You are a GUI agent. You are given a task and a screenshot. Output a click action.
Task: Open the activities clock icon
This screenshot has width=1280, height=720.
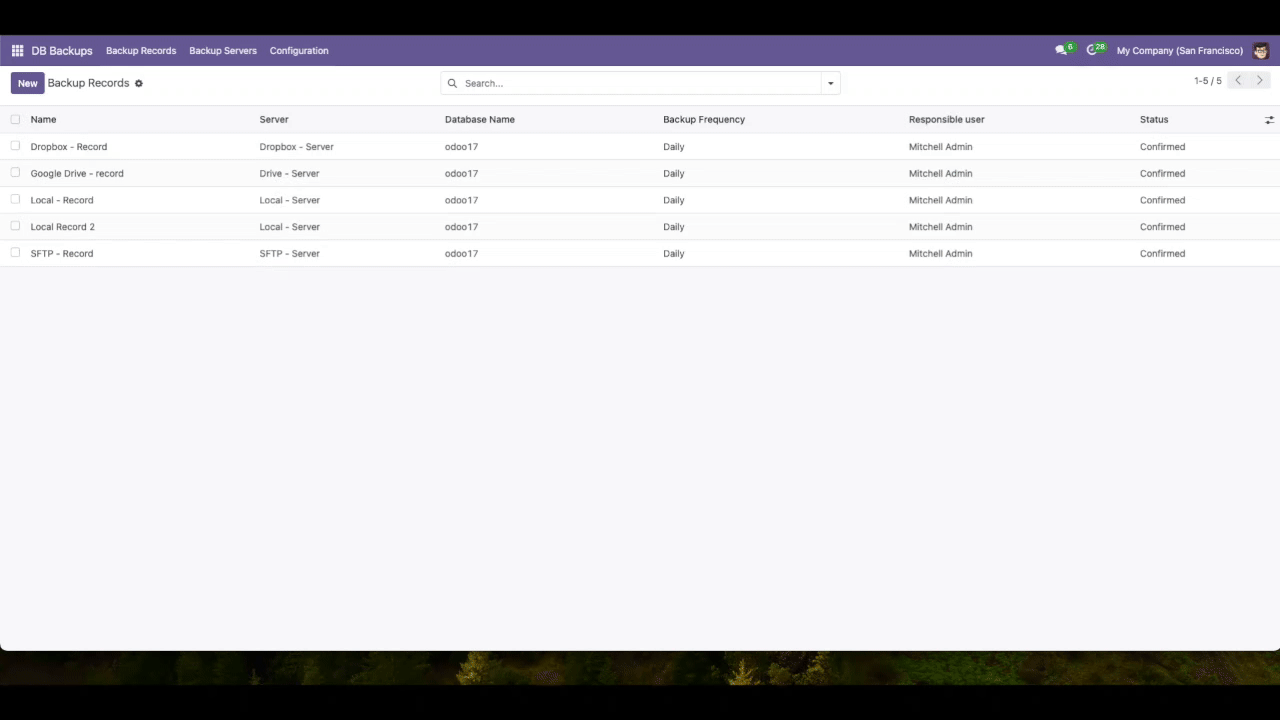click(1092, 50)
